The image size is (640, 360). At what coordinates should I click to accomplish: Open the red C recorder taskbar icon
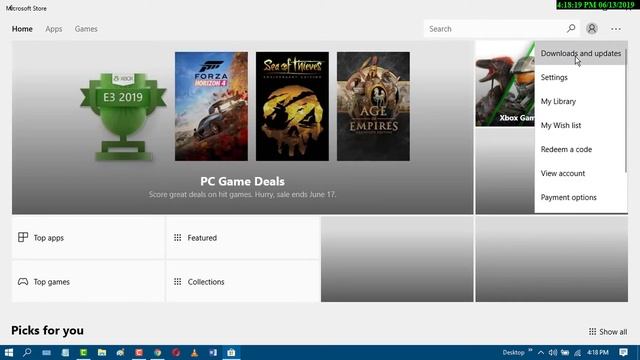(x=139, y=353)
